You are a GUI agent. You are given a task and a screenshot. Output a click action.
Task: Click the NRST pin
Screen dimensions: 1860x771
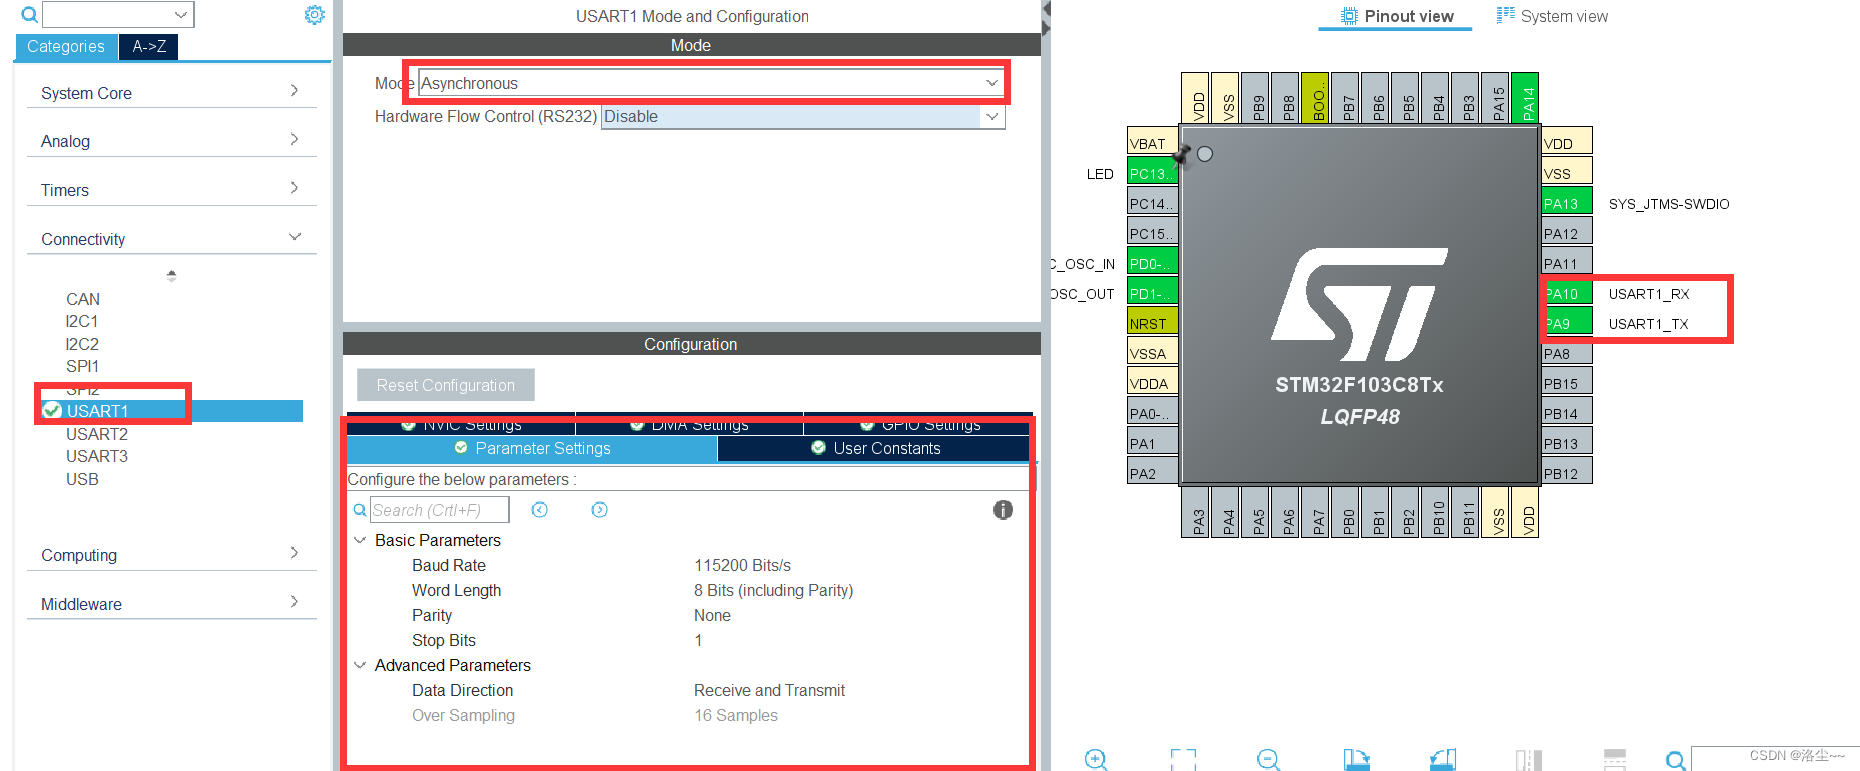click(1152, 323)
